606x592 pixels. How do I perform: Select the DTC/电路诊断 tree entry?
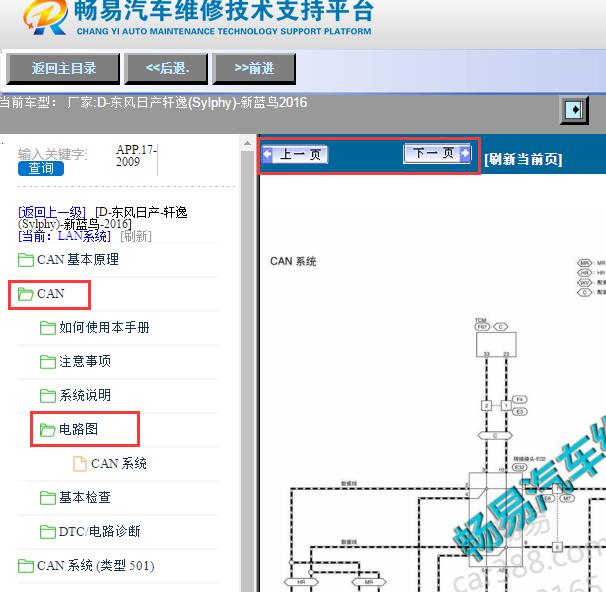(100, 531)
